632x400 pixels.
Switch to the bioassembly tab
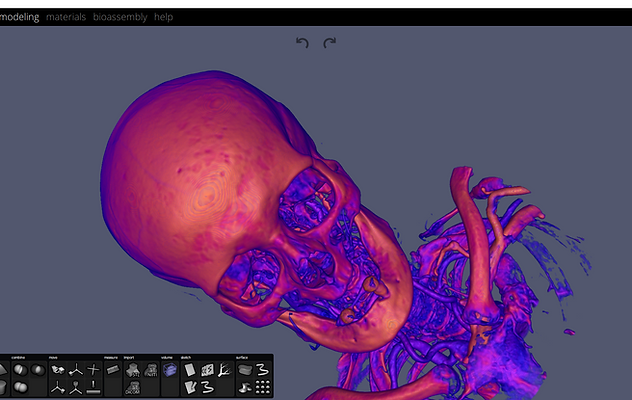point(120,17)
